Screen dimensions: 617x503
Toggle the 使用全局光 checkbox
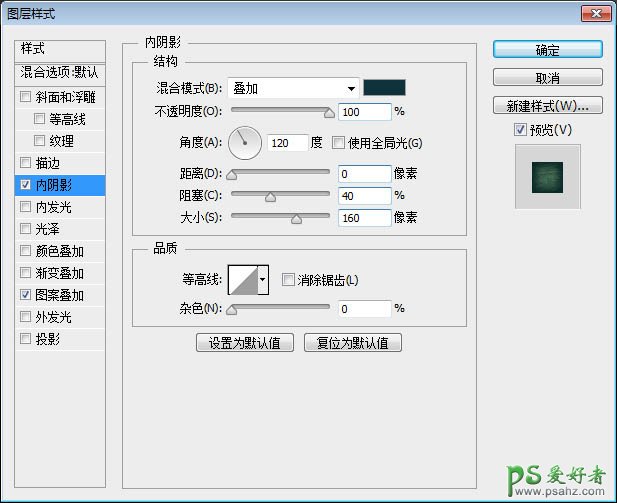tap(338, 143)
